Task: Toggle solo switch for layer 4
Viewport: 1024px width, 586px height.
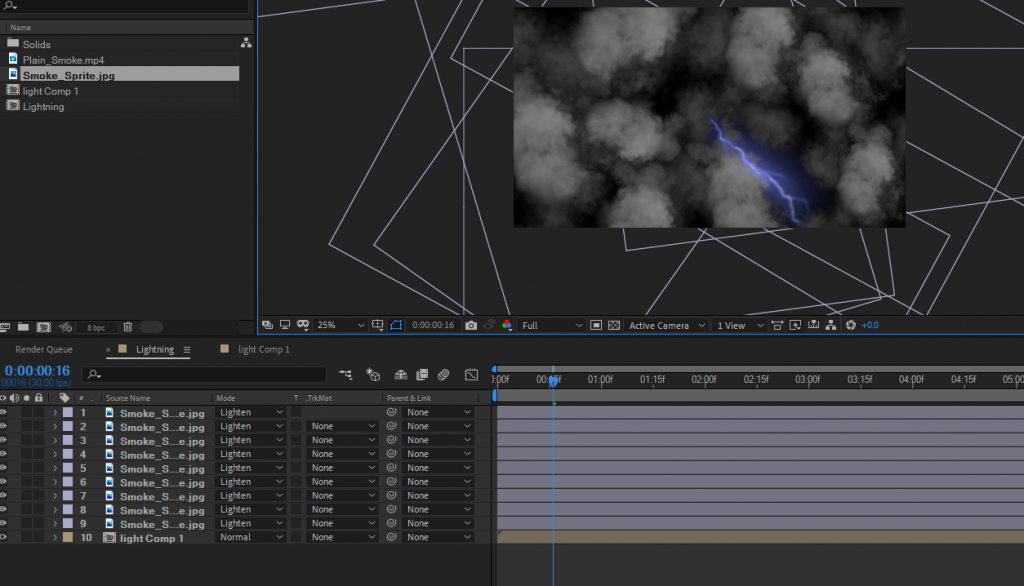Action: [x=27, y=454]
